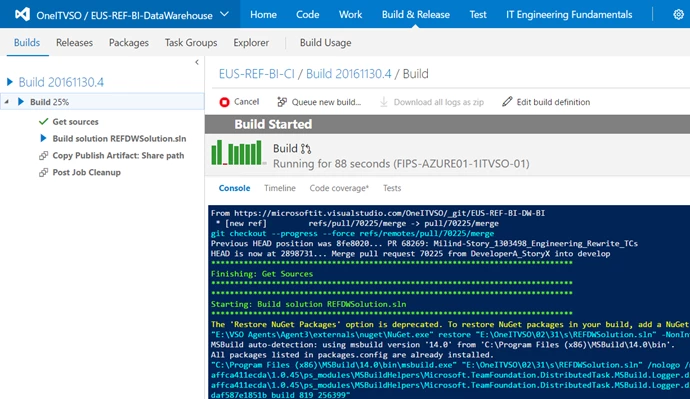Open the Test hub

pyautogui.click(x=478, y=15)
